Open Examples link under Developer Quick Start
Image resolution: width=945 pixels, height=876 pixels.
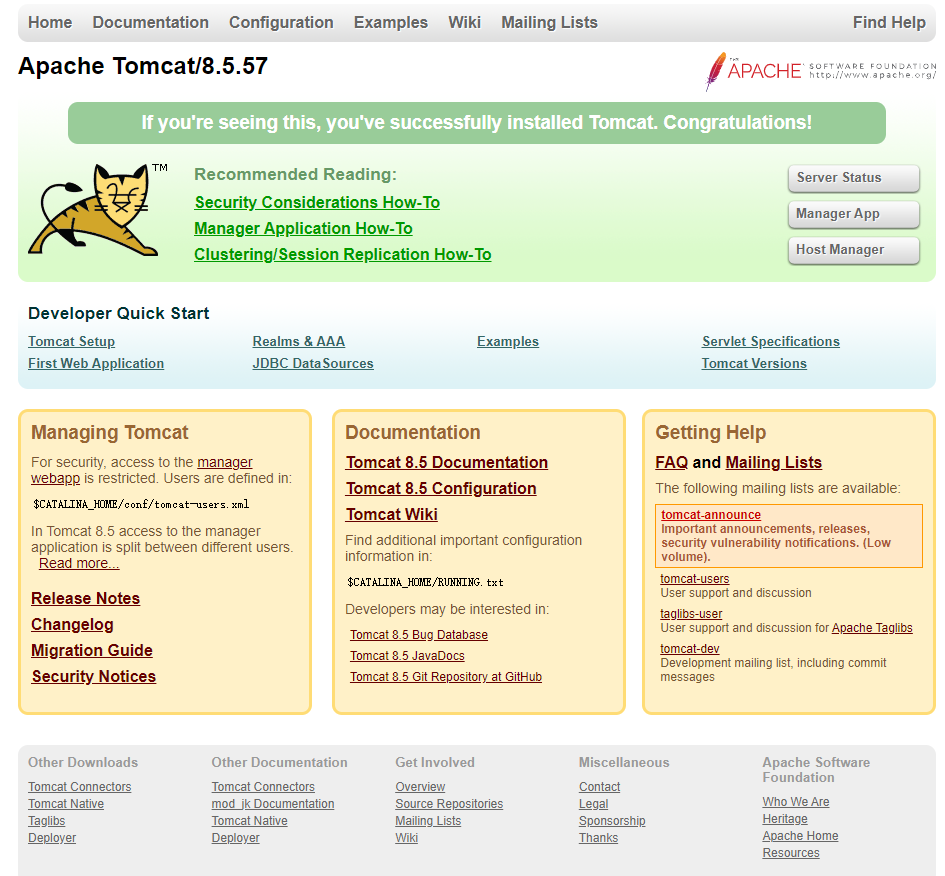507,342
